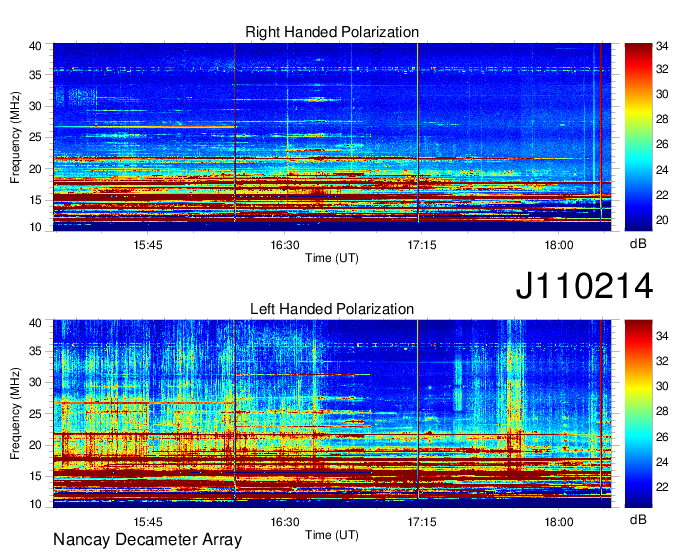Screen dimensions: 680x552
Task: Click the 15:45 tick label under top plot
Action: pyautogui.click(x=148, y=245)
